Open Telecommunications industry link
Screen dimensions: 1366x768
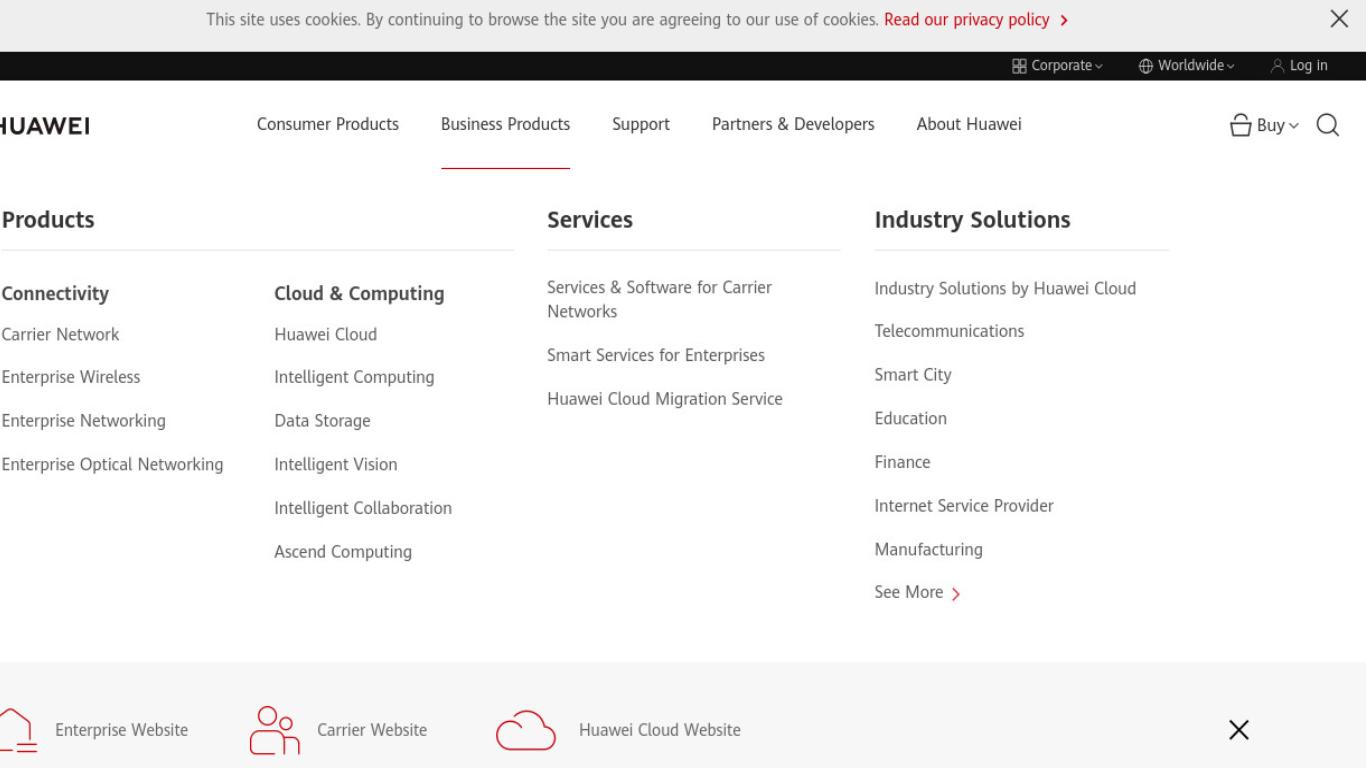[949, 332]
